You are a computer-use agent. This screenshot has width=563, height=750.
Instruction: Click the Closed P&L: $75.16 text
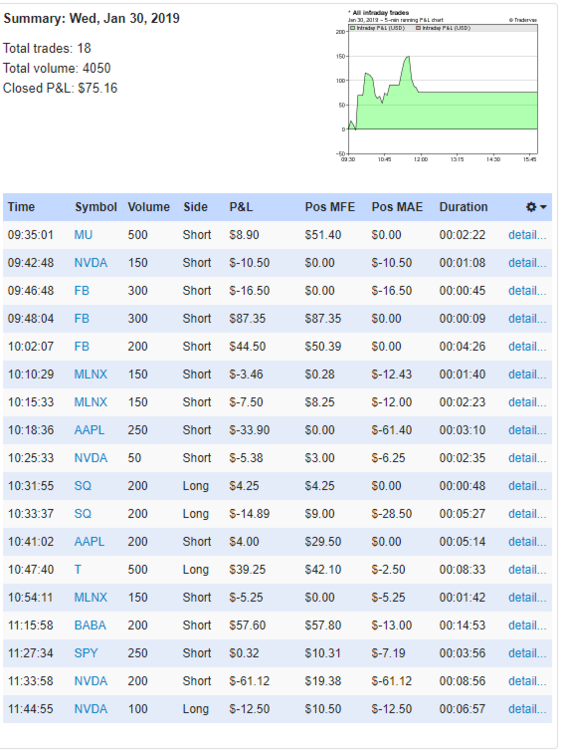point(60,88)
